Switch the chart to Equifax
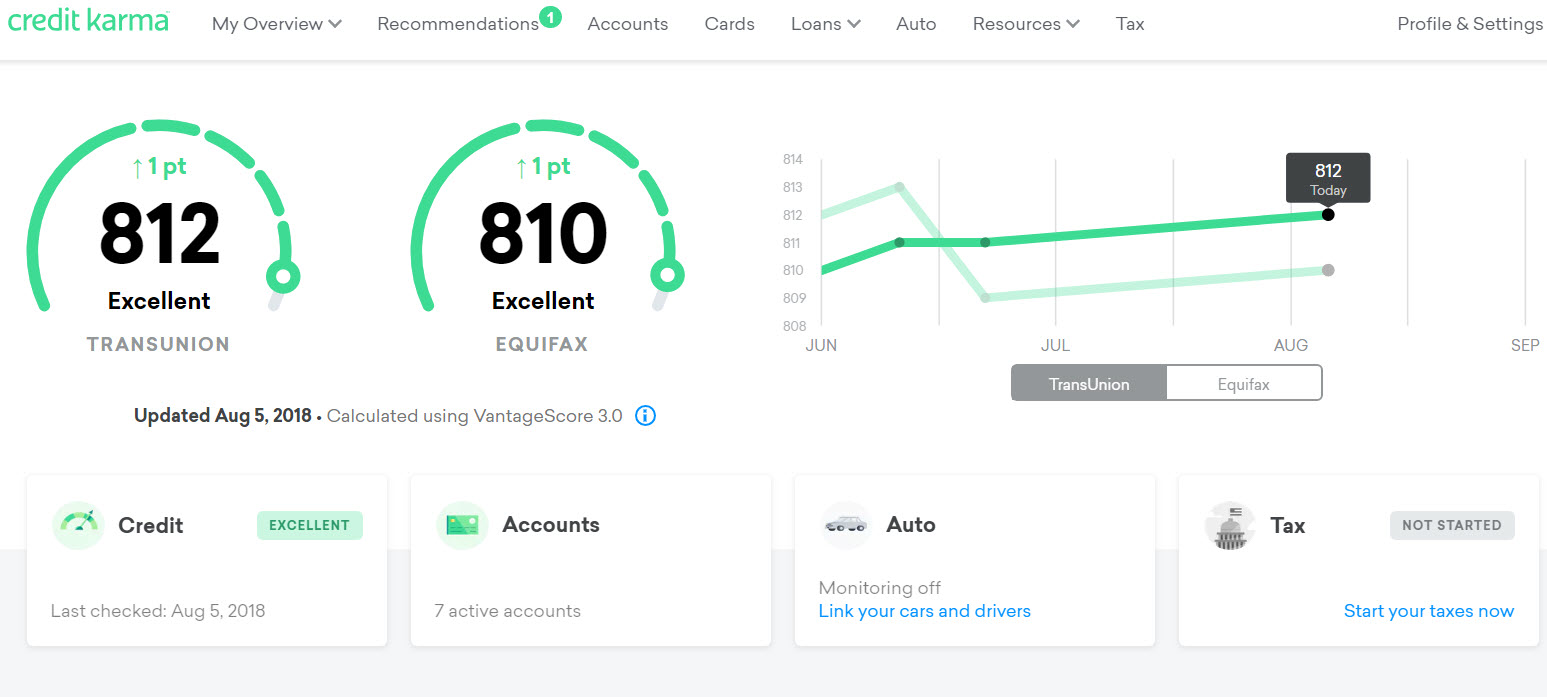Viewport: 1547px width, 697px height. 1244,383
